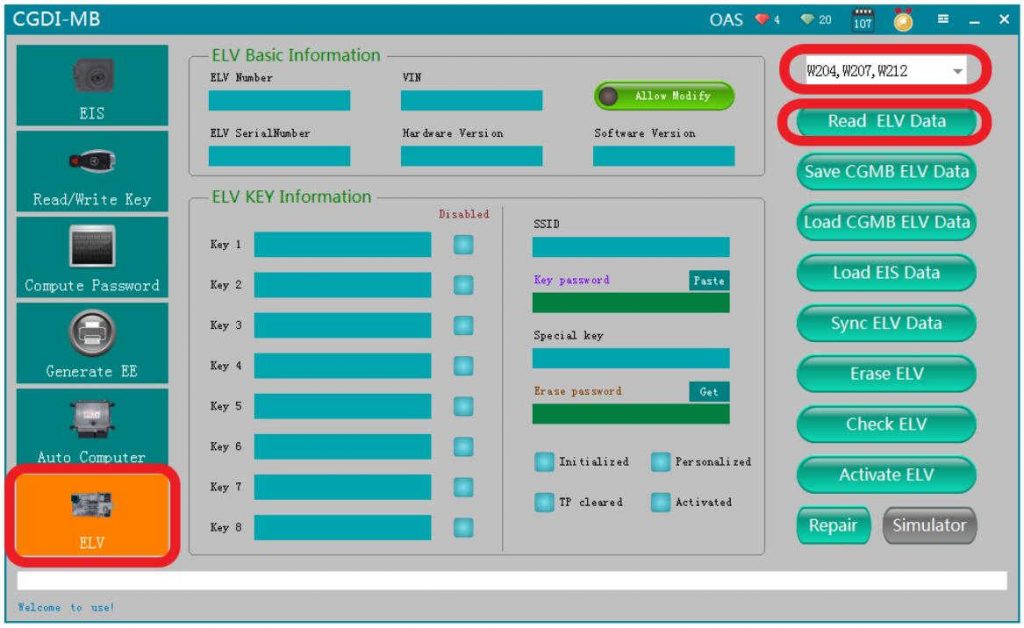Image resolution: width=1024 pixels, height=628 pixels.
Task: Click Load CGMB ELV Data button
Action: [886, 223]
